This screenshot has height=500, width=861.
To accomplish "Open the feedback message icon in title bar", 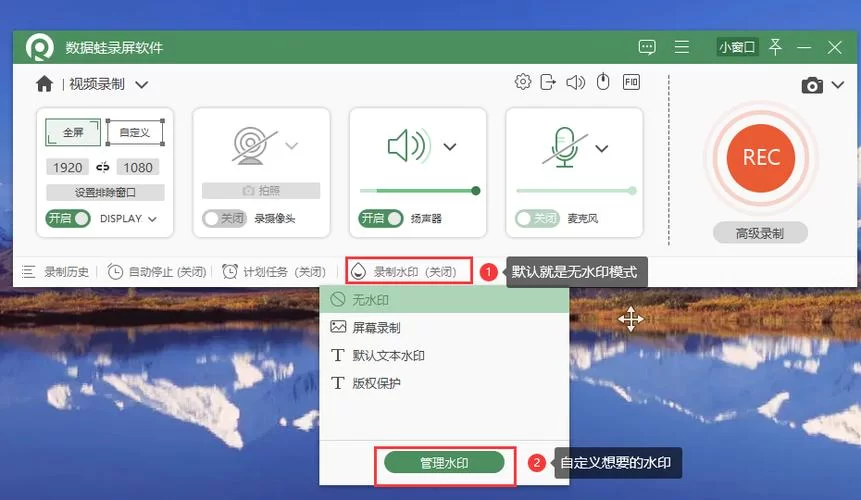I will click(647, 47).
